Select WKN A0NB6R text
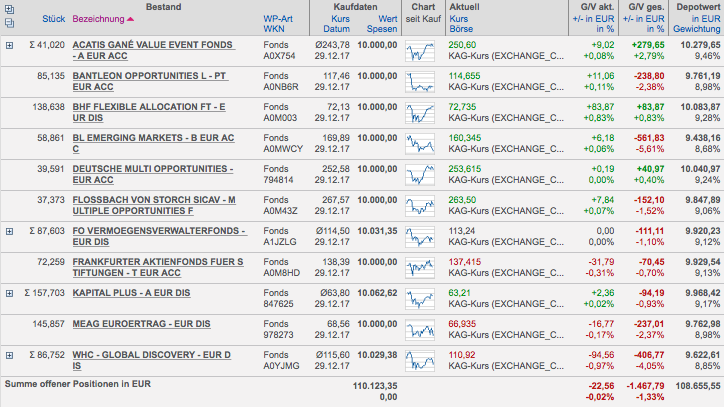The height and width of the screenshot is (407, 724). 281,87
